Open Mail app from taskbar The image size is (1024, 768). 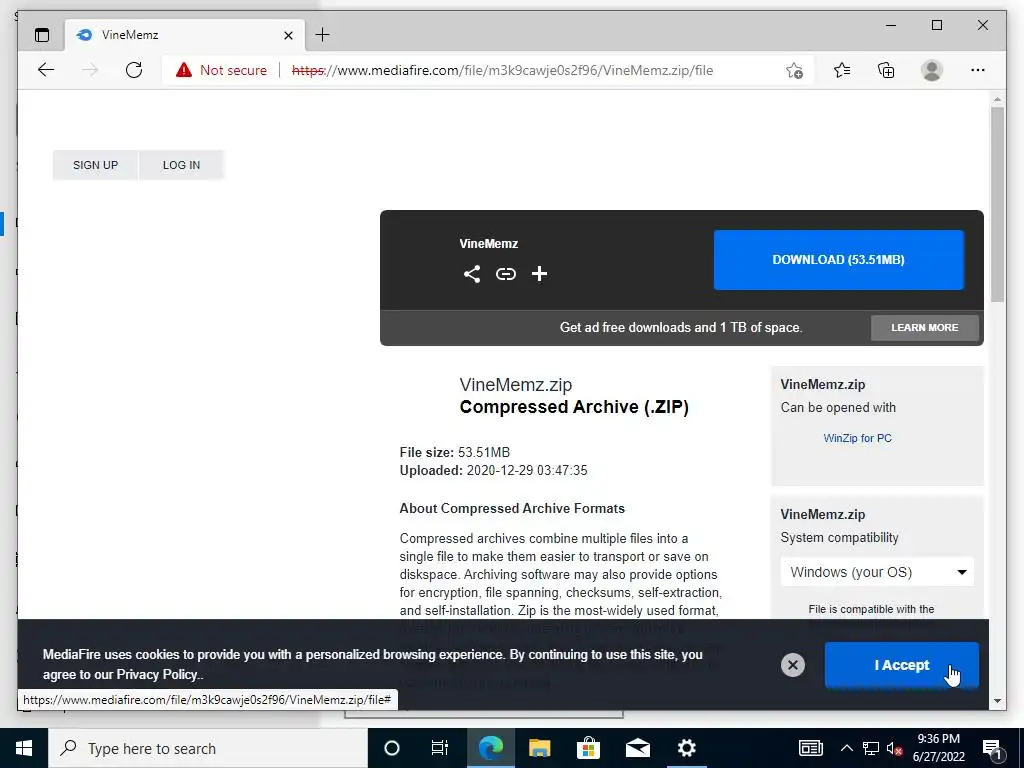pos(637,748)
